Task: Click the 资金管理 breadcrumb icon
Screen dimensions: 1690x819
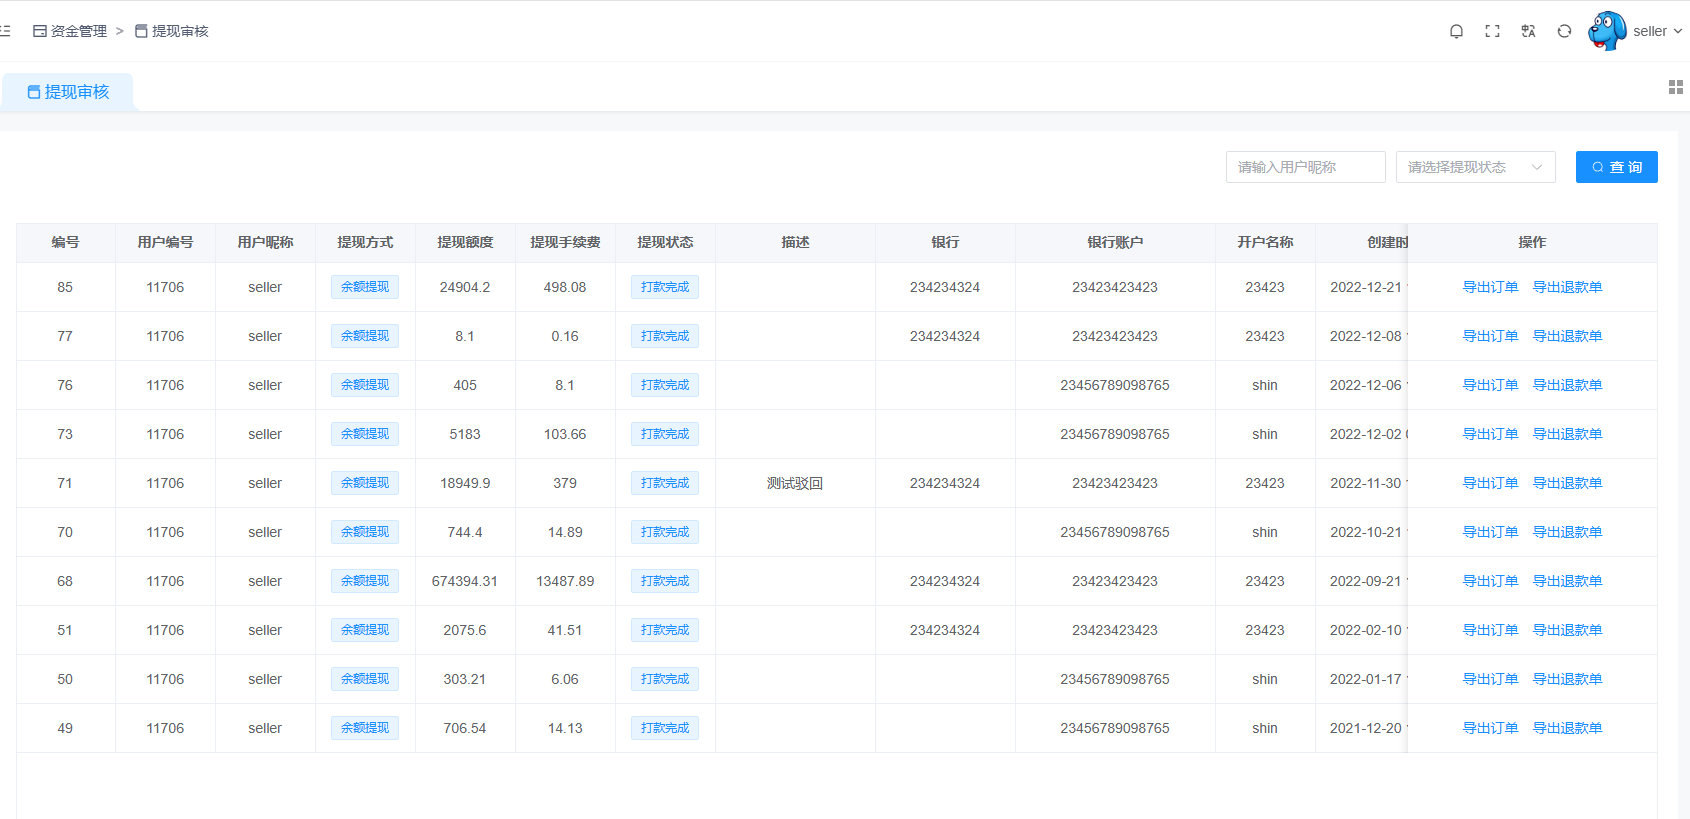Action: [40, 31]
